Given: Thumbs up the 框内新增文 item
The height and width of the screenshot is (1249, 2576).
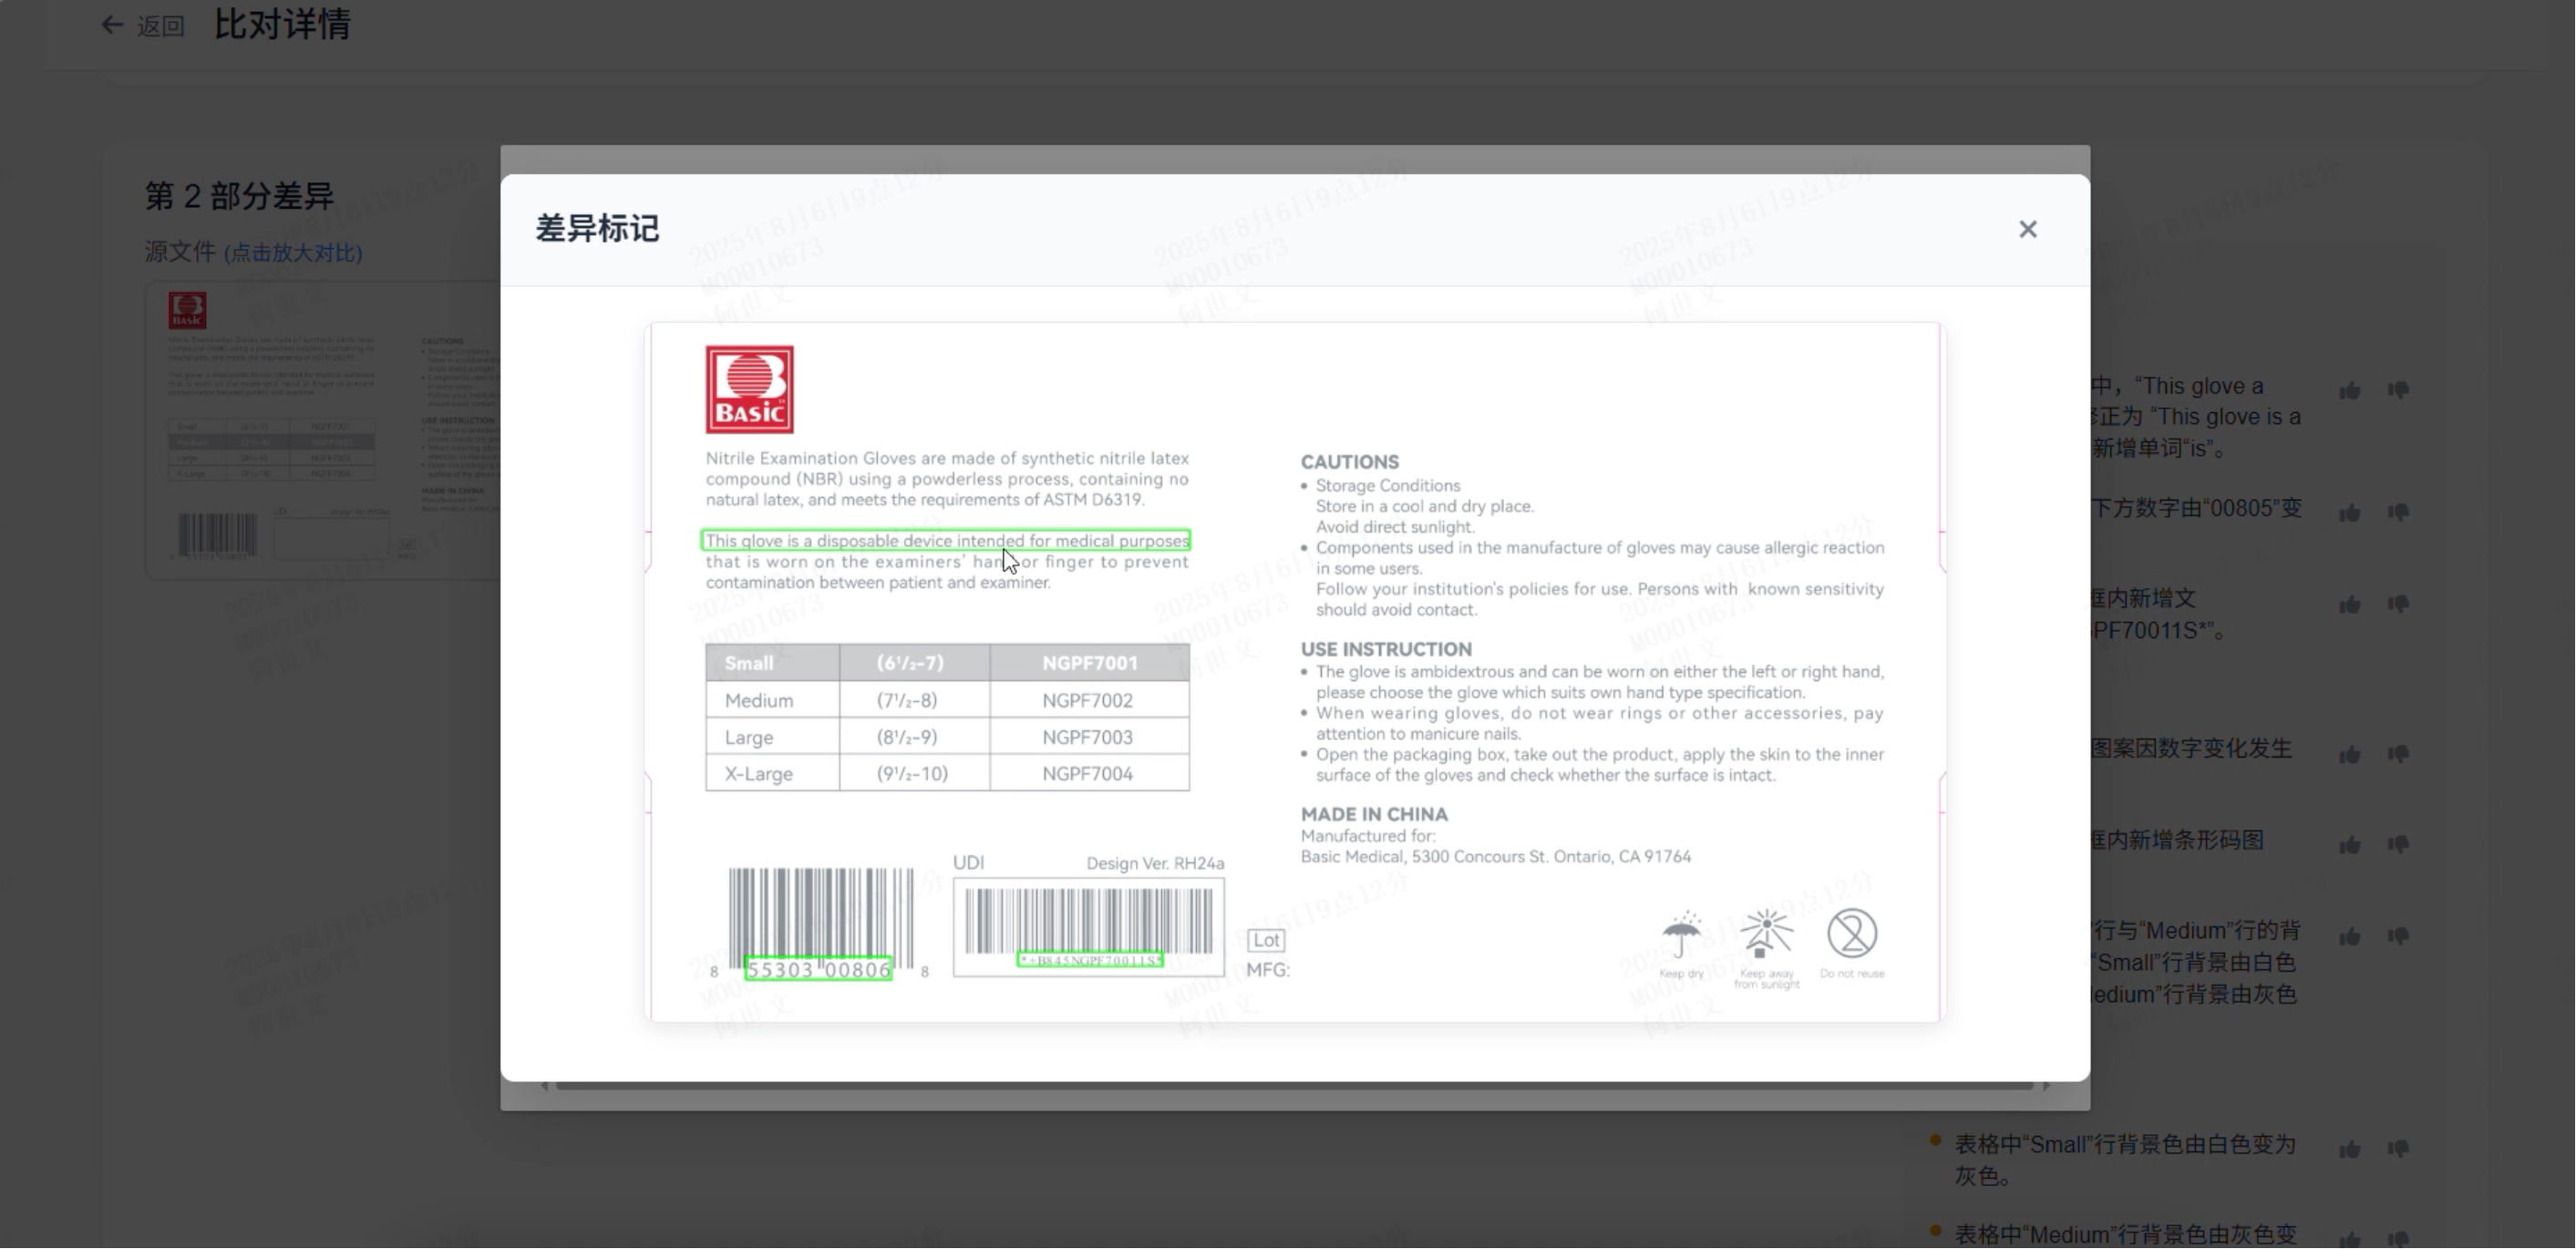Looking at the screenshot, I should tap(2349, 604).
